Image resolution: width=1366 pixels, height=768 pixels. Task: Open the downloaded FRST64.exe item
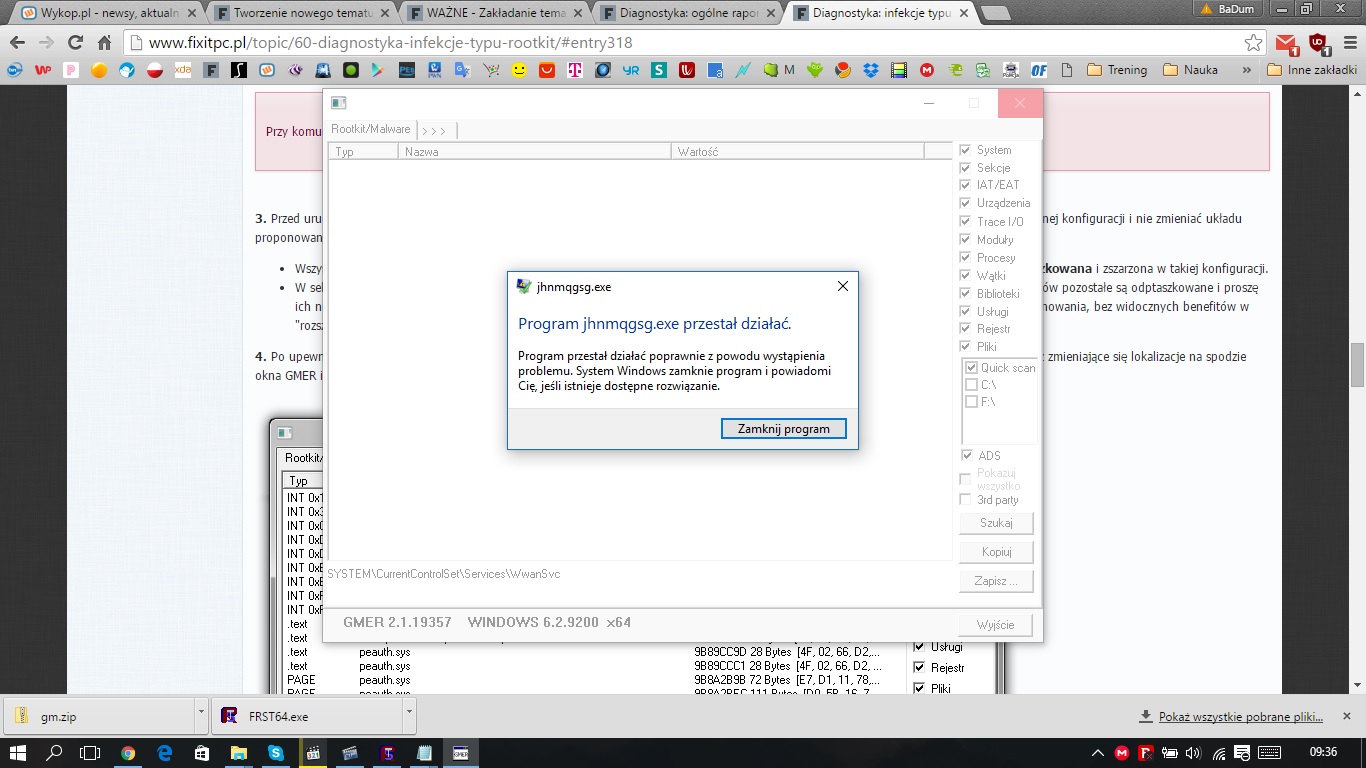click(306, 716)
